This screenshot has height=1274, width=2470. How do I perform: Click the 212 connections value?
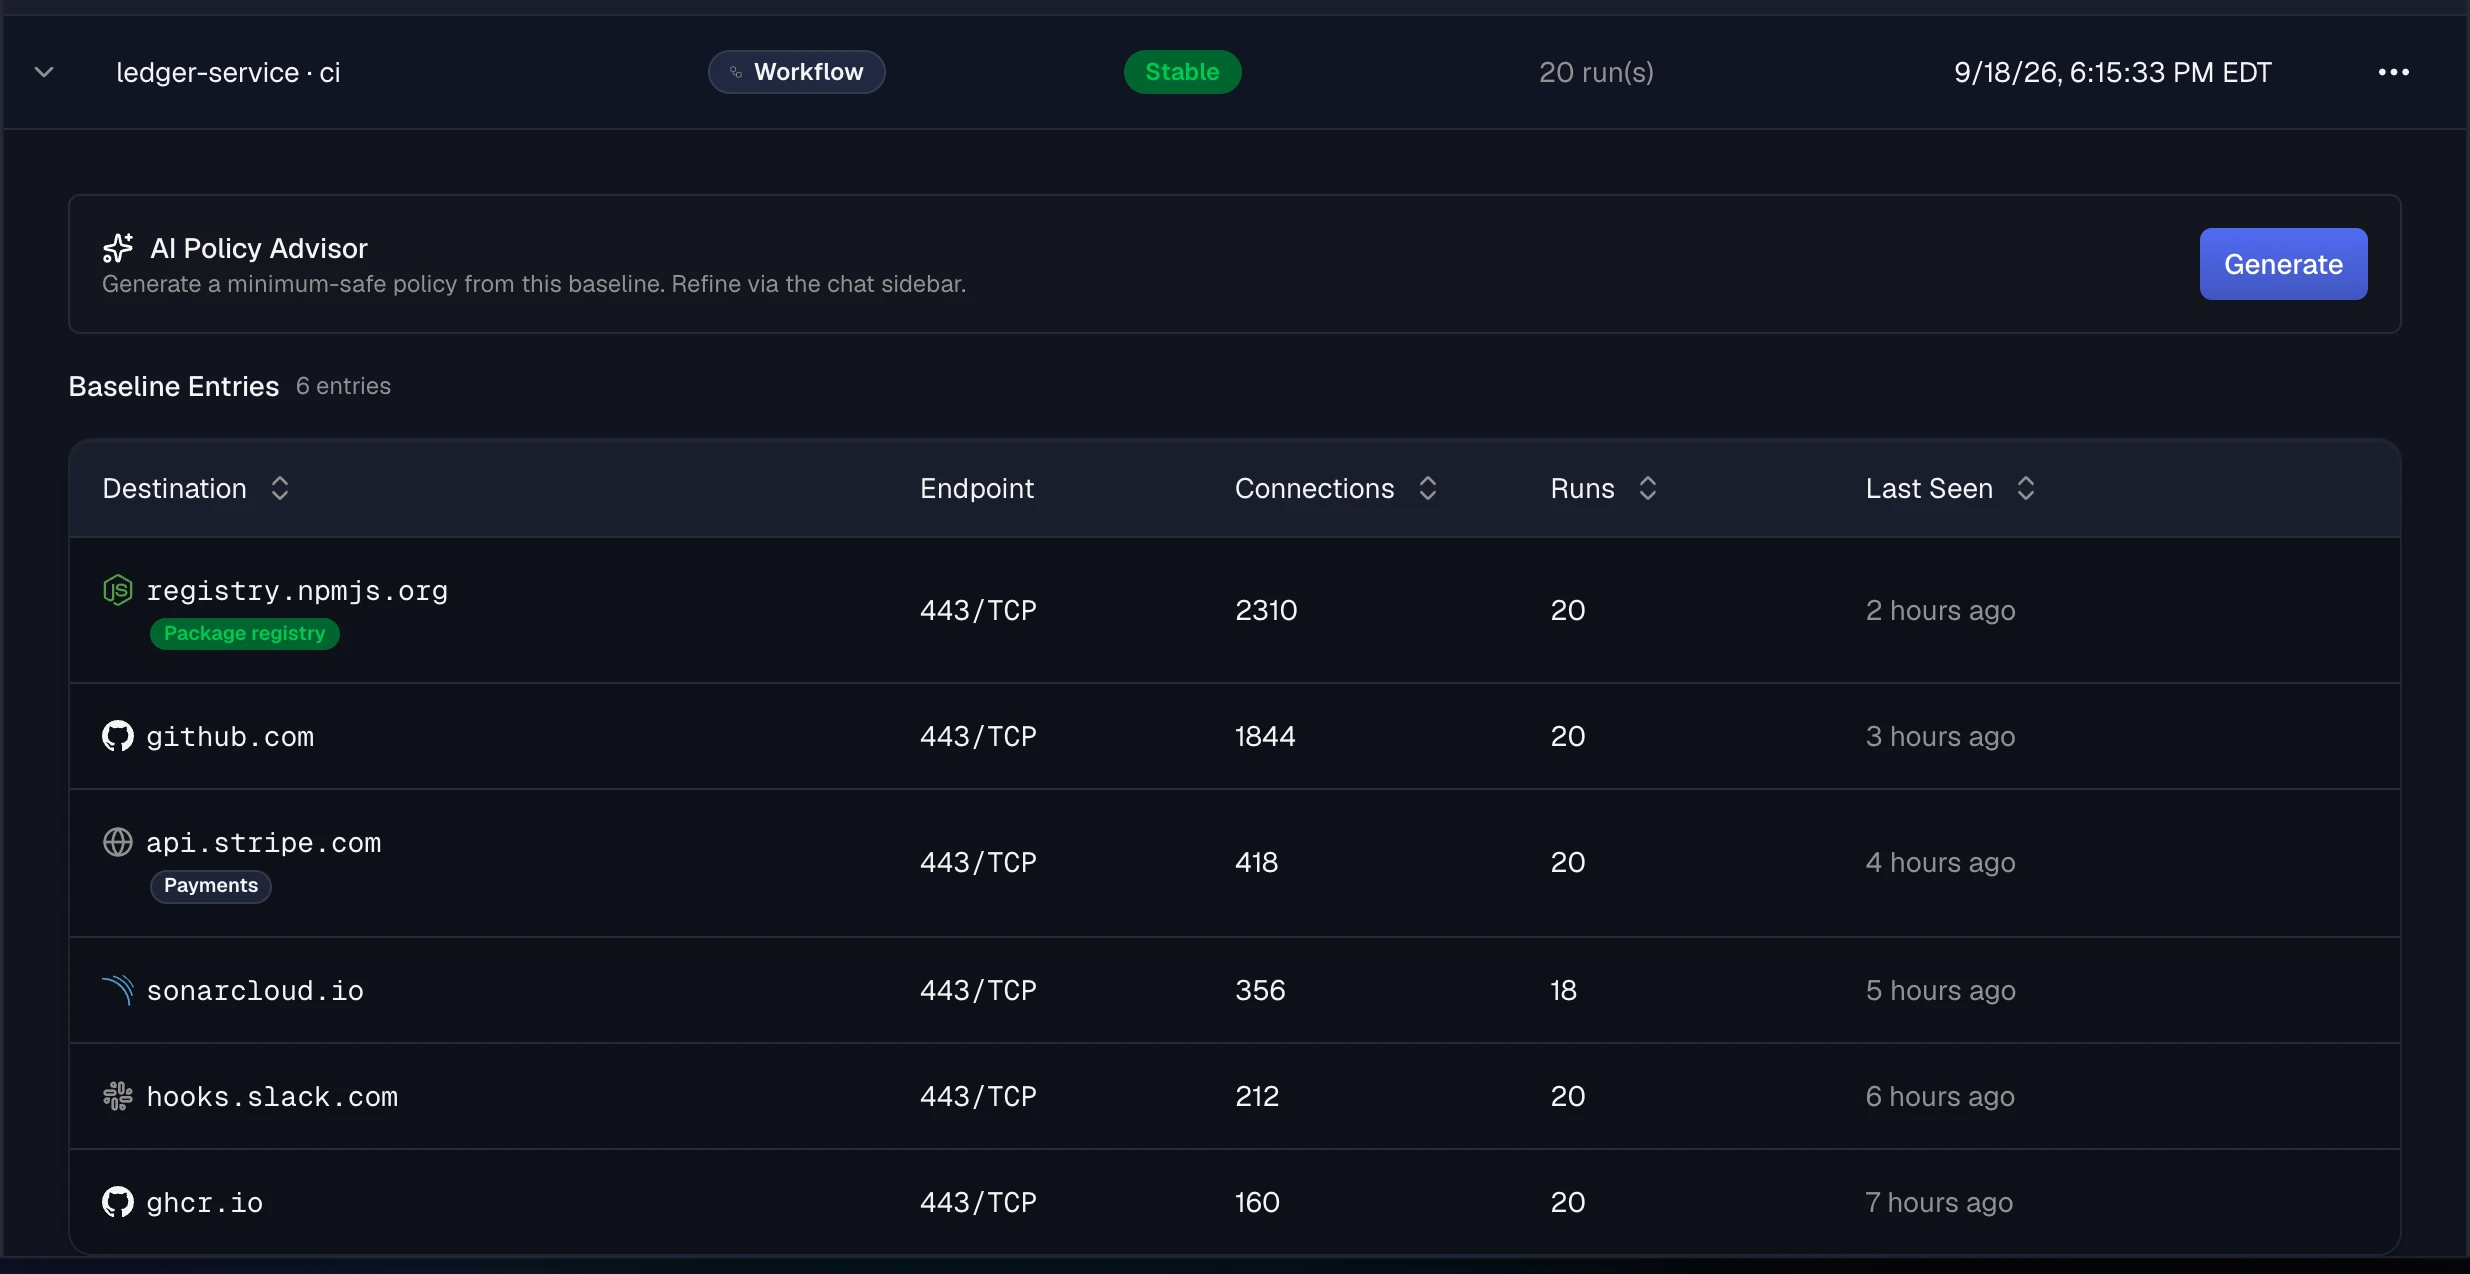1257,1096
